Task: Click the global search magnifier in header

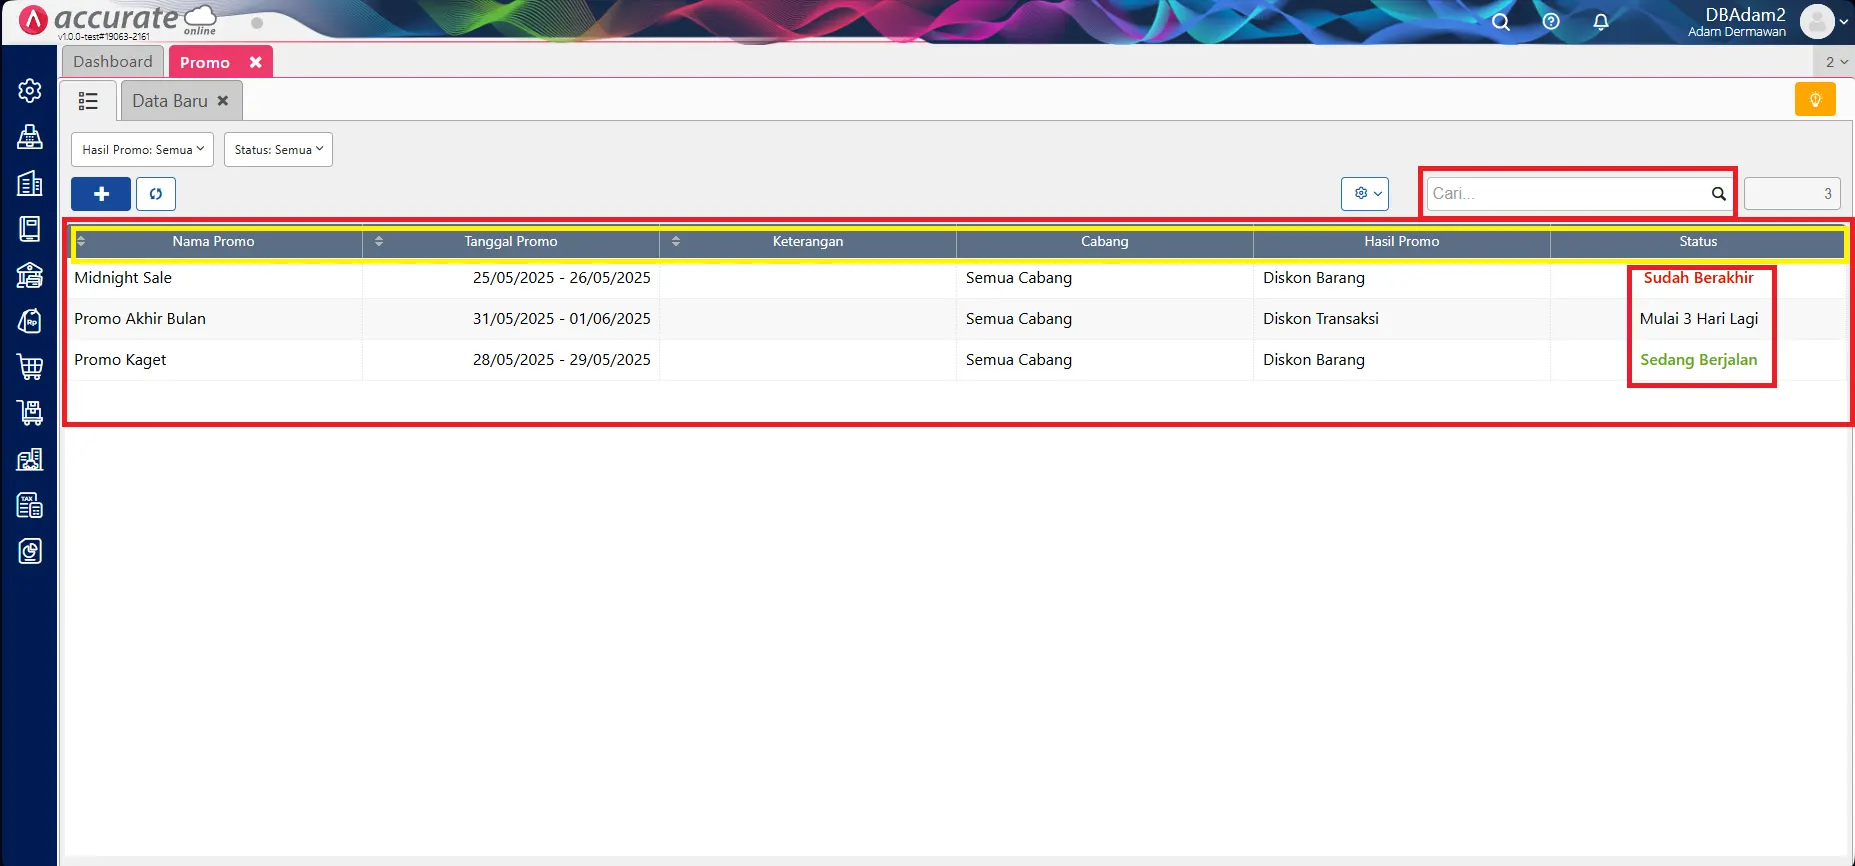Action: [x=1501, y=22]
